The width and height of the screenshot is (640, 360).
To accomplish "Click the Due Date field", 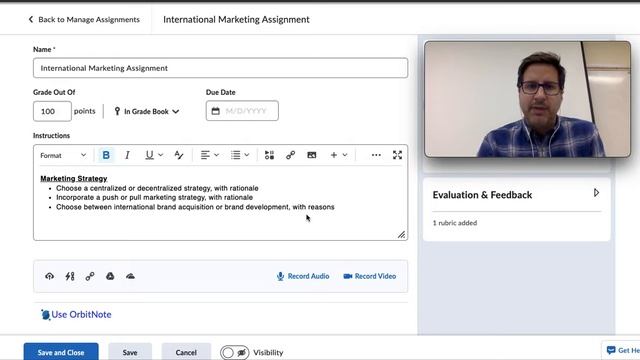I will (242, 111).
